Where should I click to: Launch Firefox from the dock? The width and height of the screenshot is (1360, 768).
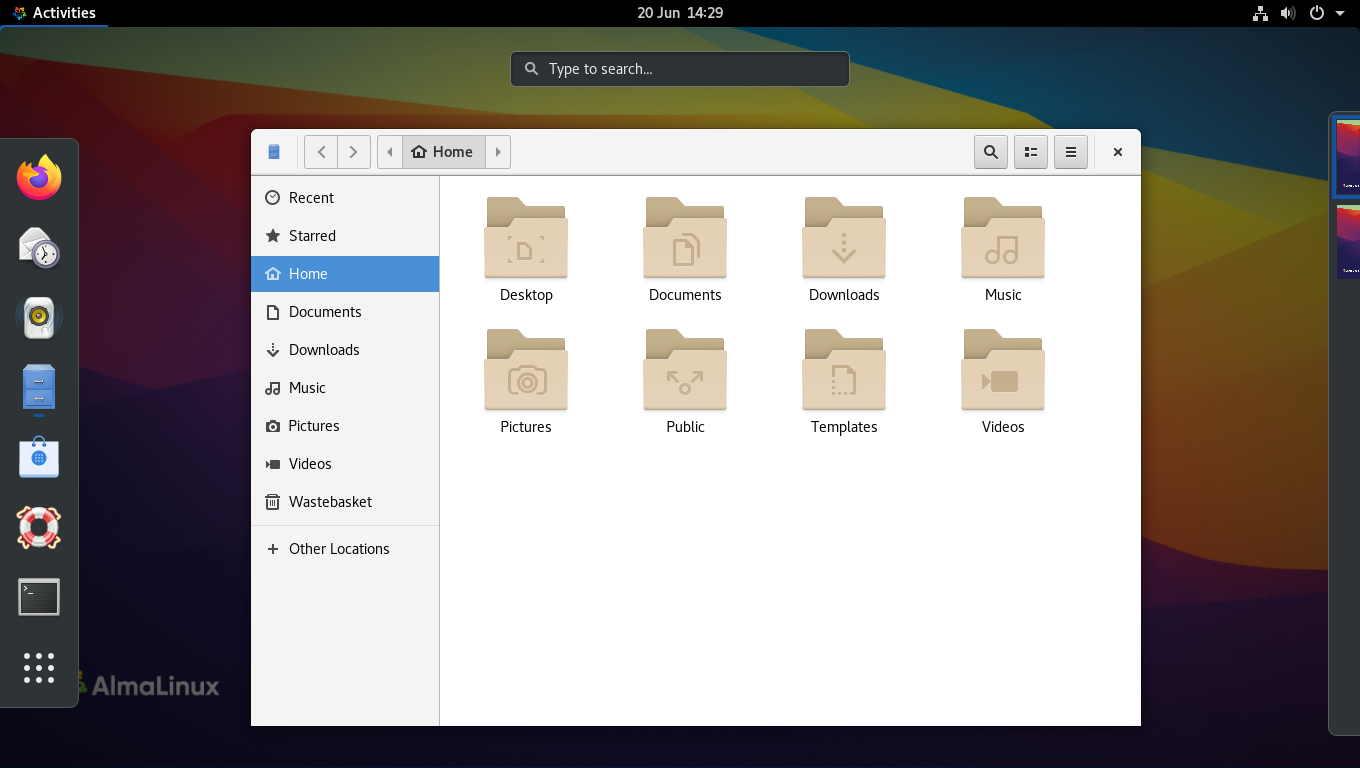tap(38, 177)
